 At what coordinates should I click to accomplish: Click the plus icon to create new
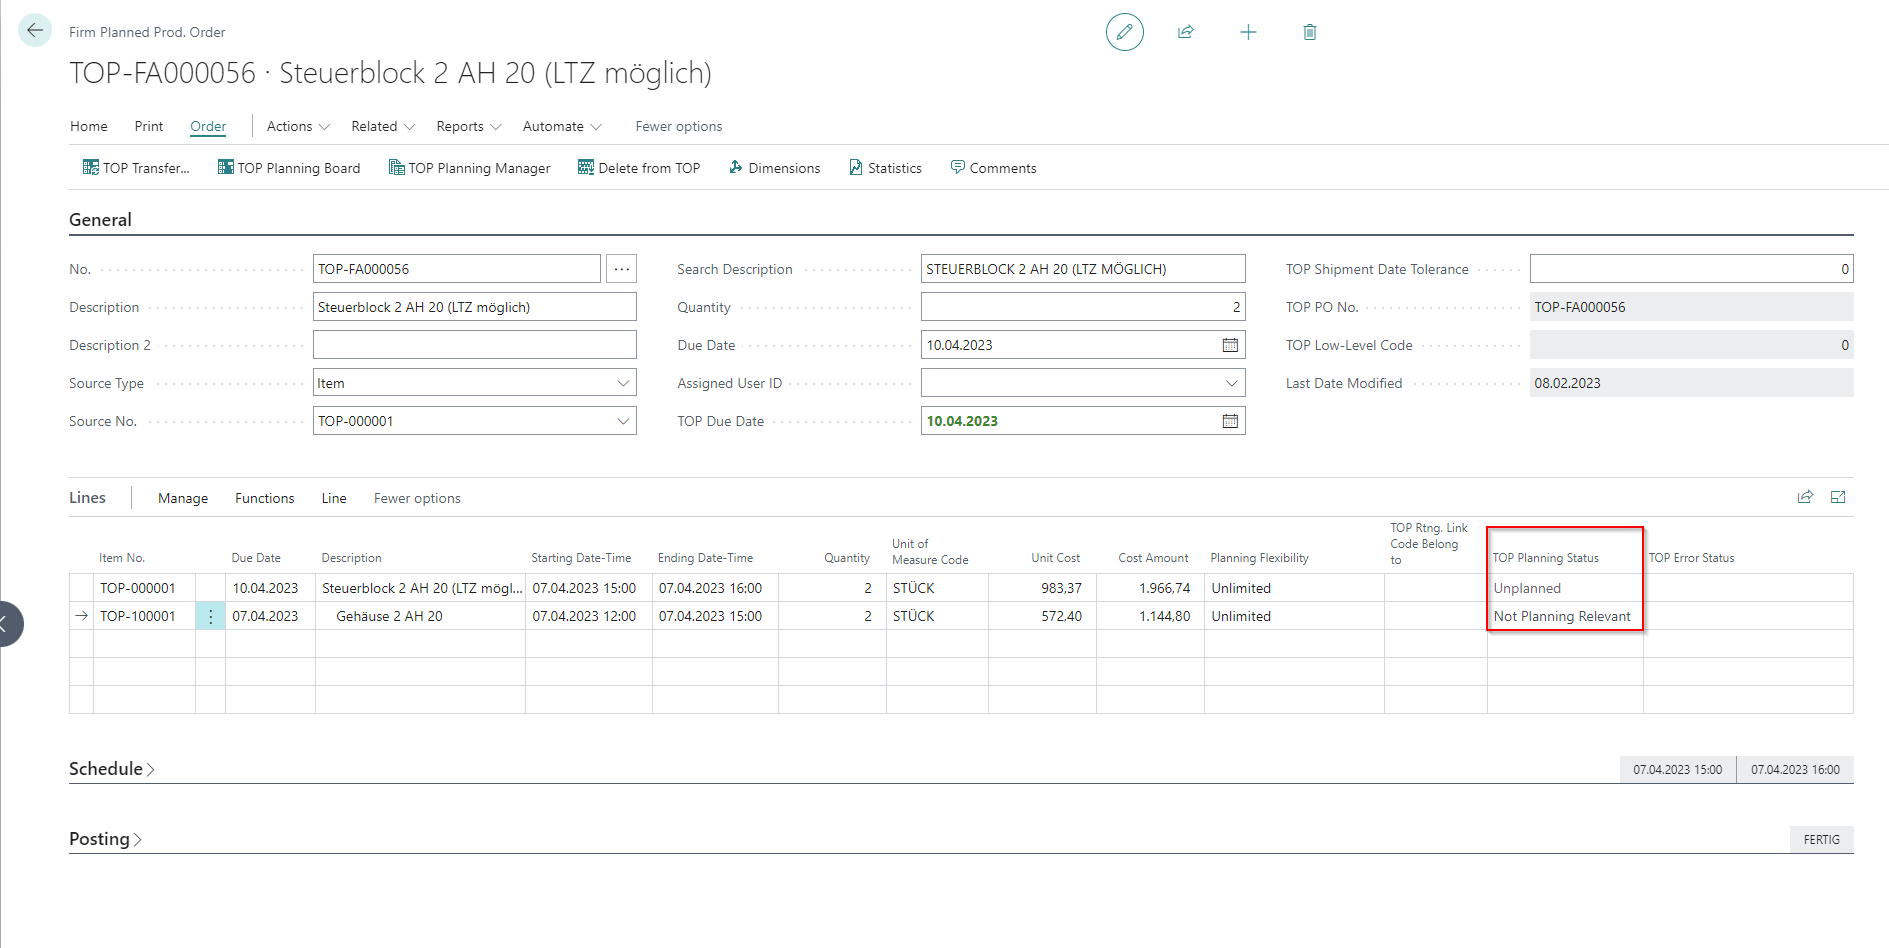[1248, 32]
